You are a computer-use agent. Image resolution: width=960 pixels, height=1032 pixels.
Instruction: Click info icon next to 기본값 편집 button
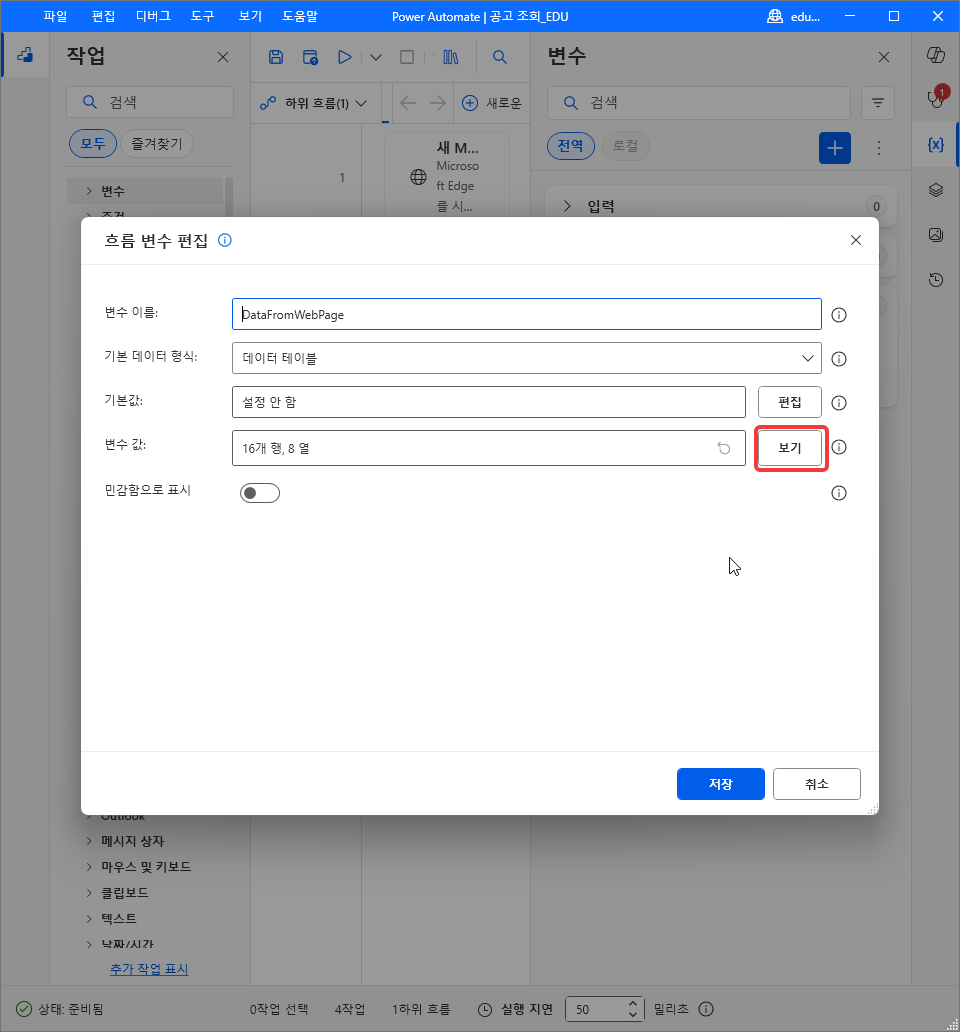pyautogui.click(x=838, y=403)
